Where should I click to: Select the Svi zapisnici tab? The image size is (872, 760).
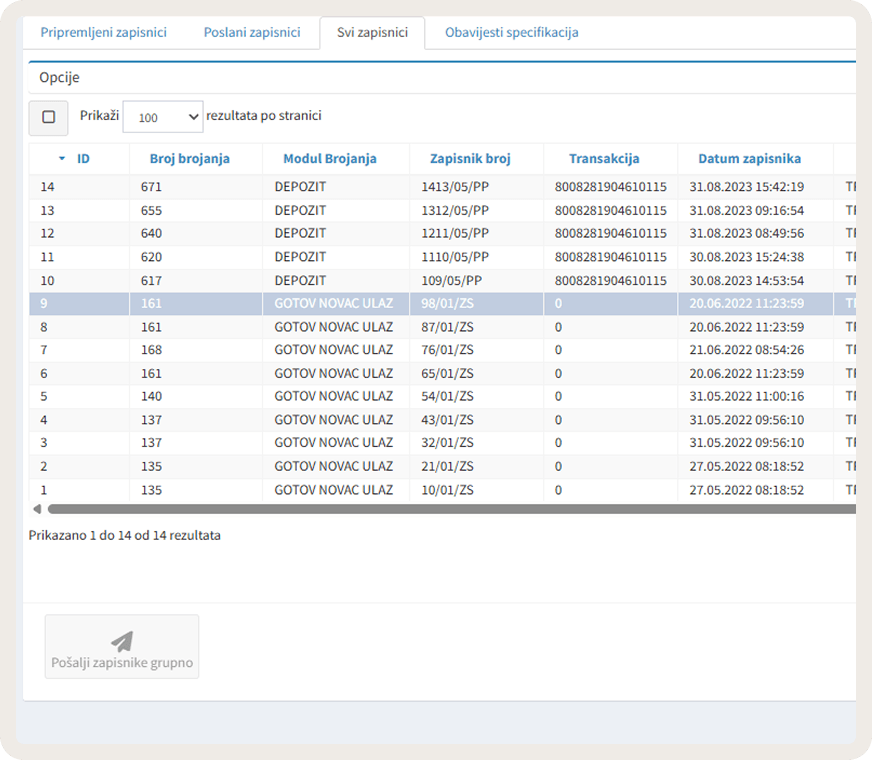(x=372, y=32)
